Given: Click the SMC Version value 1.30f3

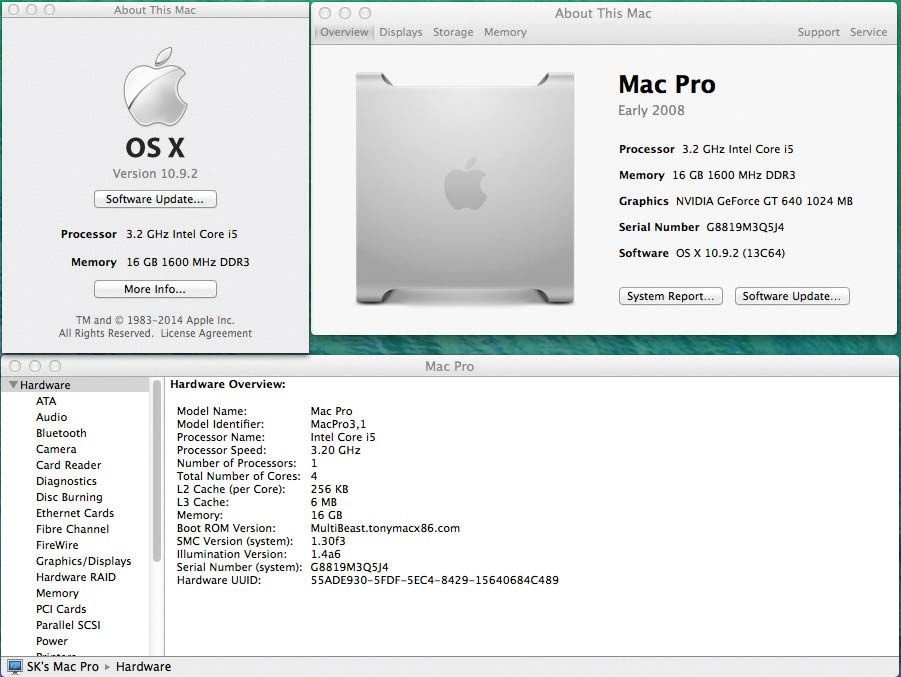Looking at the screenshot, I should (328, 541).
